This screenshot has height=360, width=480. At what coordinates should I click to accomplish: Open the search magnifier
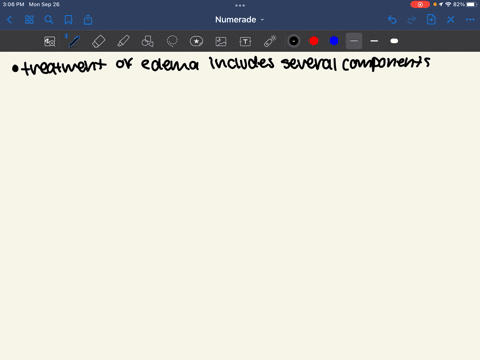coord(49,20)
